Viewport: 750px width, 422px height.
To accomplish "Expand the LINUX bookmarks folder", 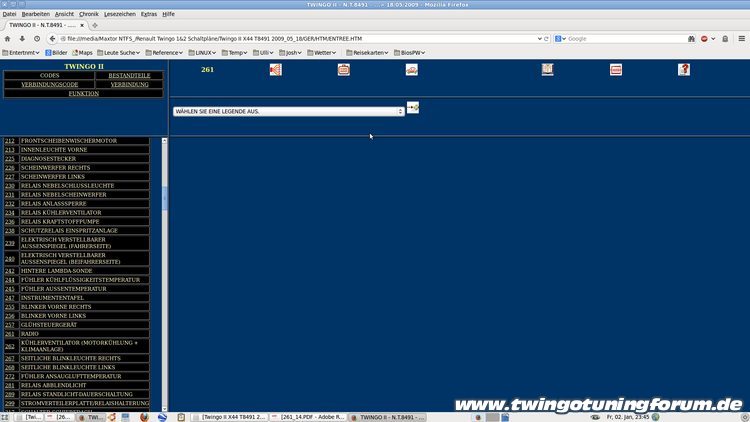I will click(x=203, y=52).
